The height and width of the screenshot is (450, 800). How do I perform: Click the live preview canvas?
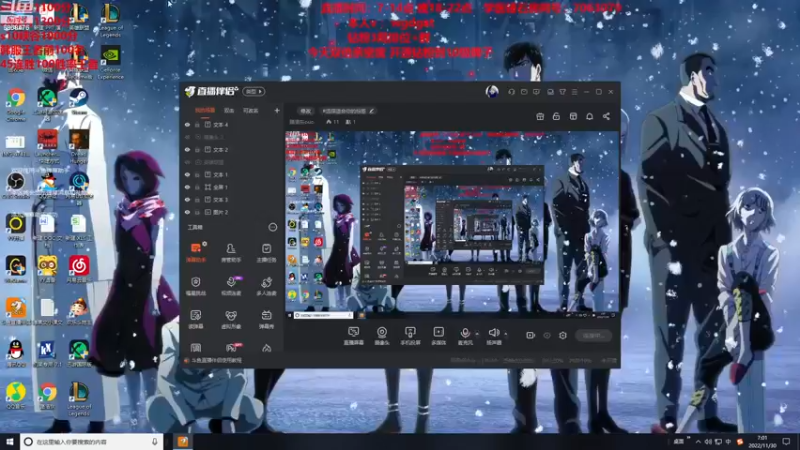coord(452,224)
